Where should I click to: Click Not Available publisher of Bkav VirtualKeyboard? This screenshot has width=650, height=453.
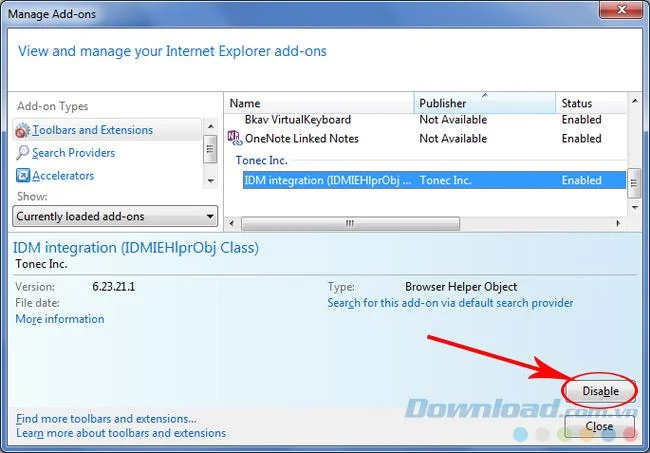[453, 120]
